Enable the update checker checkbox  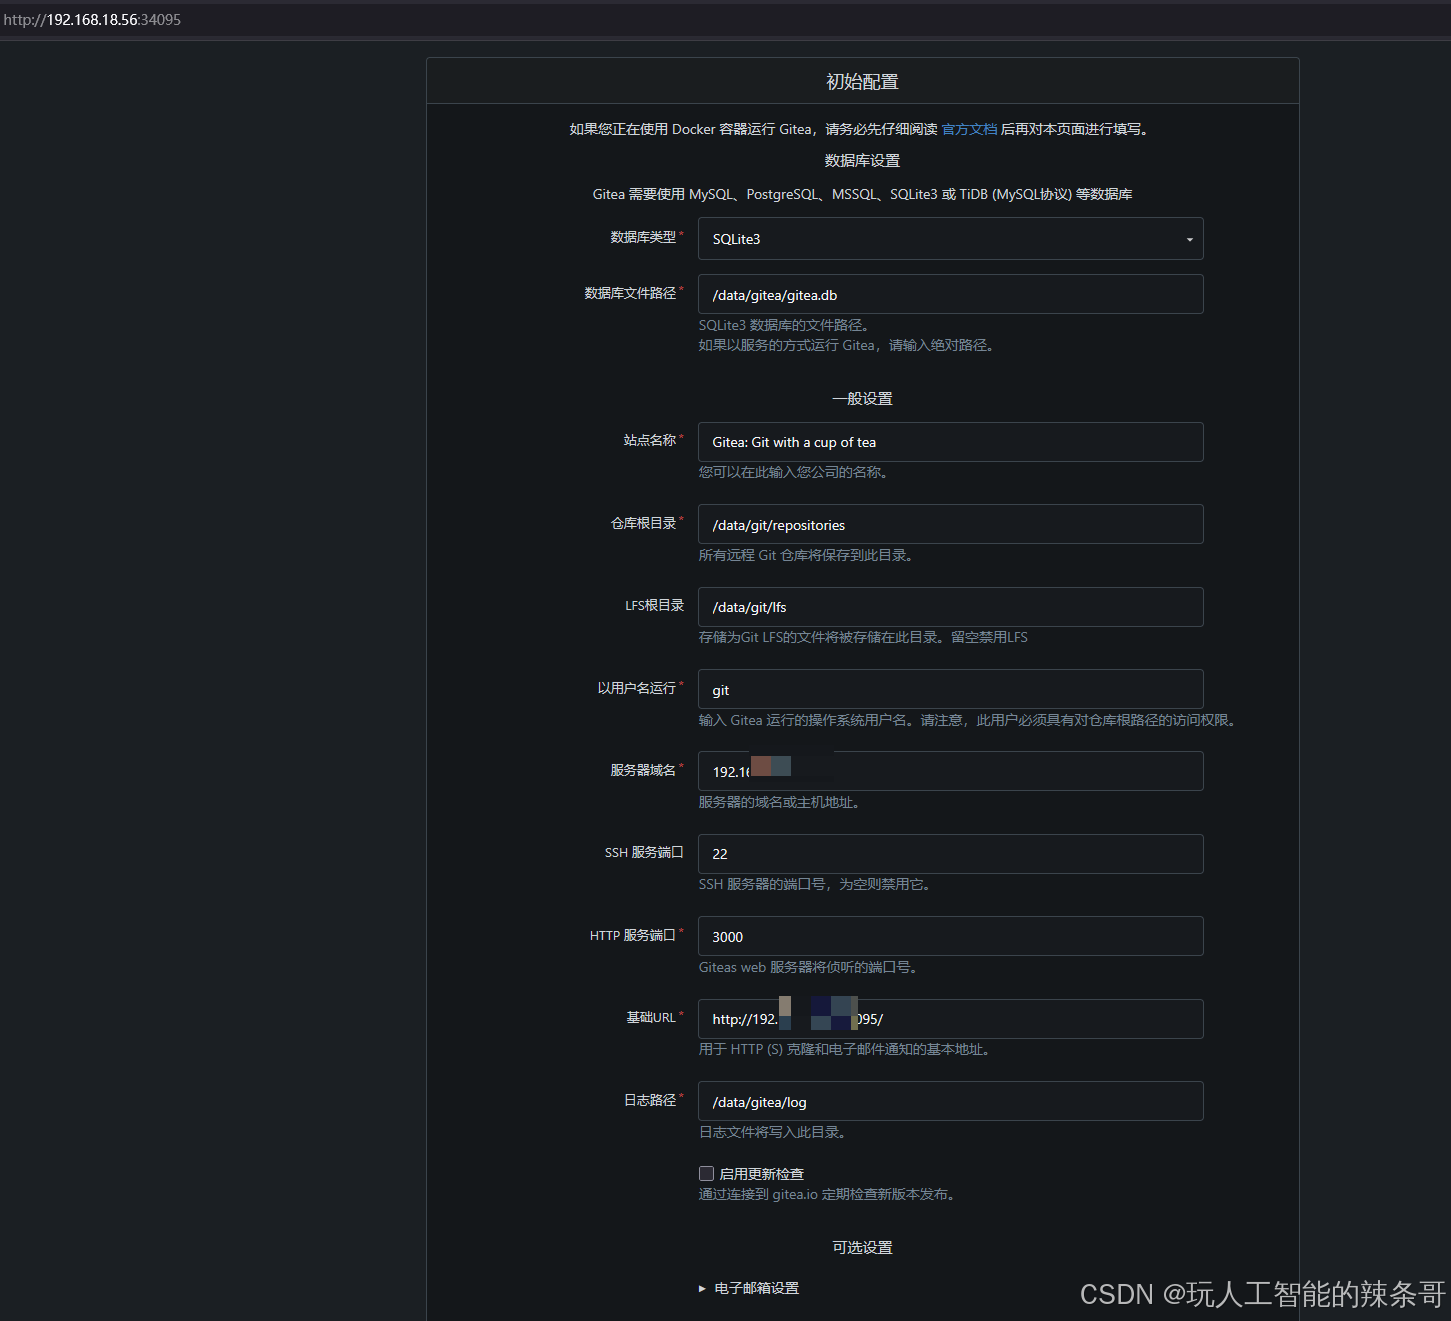(706, 1173)
